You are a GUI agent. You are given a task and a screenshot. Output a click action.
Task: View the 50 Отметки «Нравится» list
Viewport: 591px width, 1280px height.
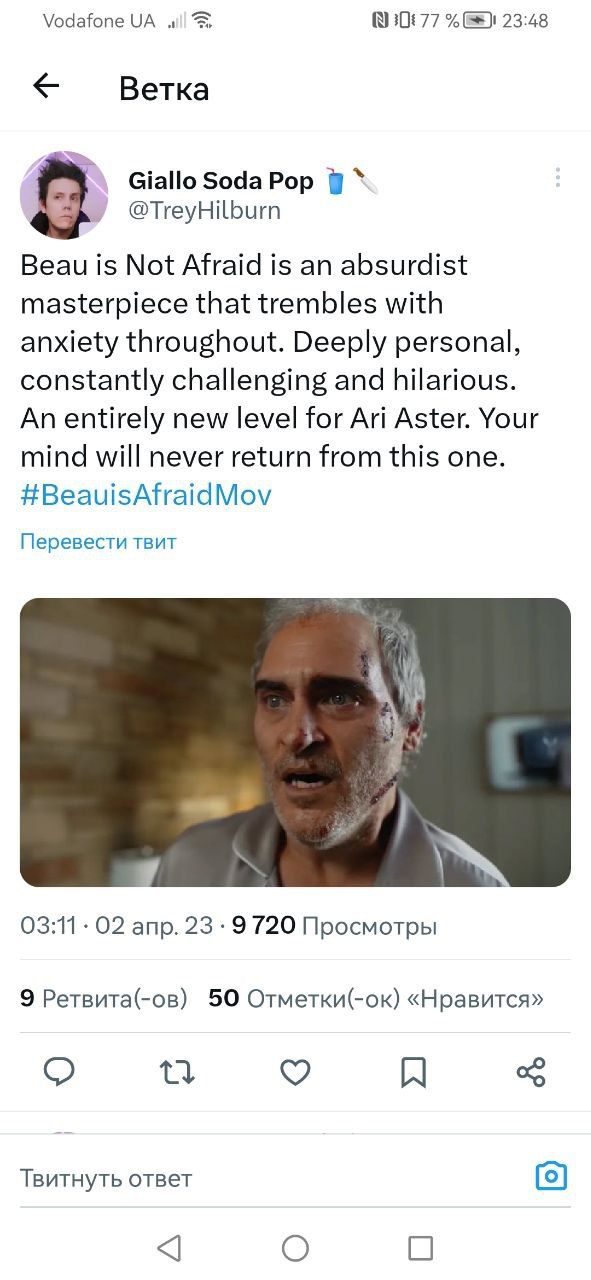376,998
